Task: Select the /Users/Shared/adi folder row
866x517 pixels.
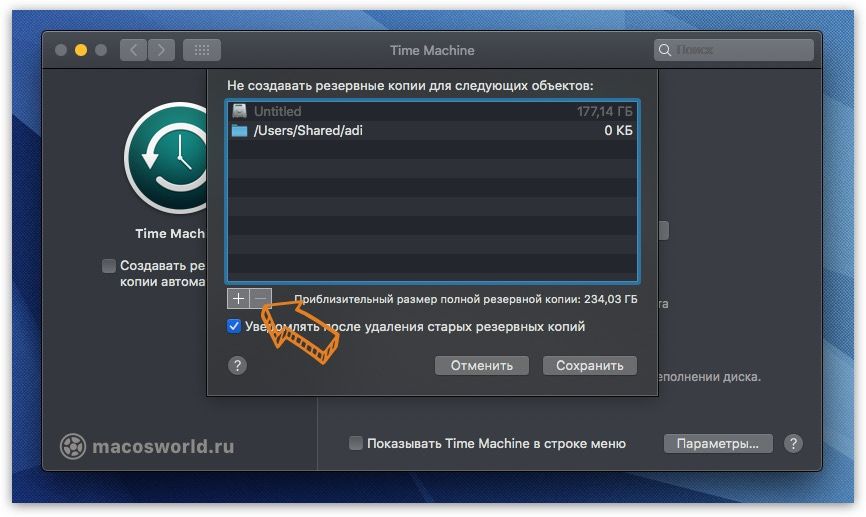Action: (432, 130)
